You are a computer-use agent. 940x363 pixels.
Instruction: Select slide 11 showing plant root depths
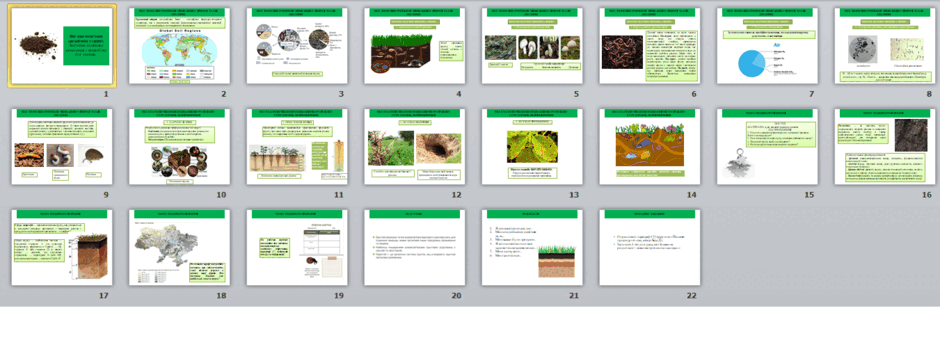point(297,147)
